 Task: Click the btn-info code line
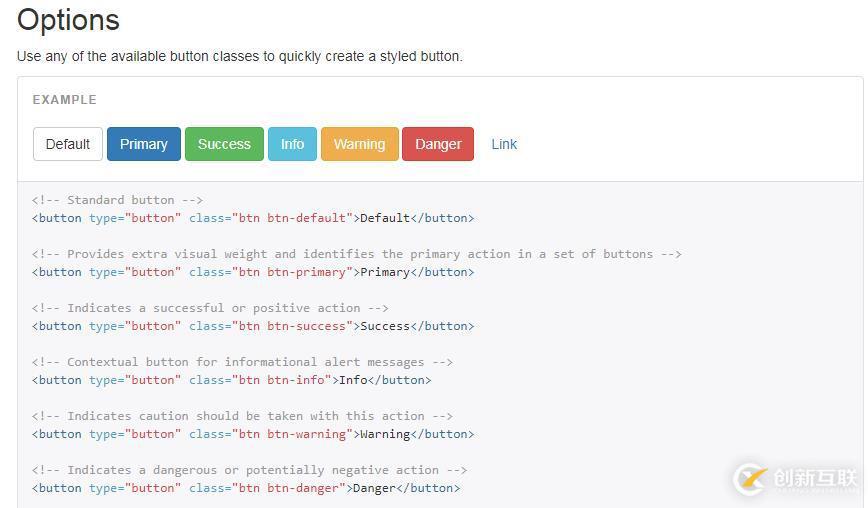coord(232,380)
